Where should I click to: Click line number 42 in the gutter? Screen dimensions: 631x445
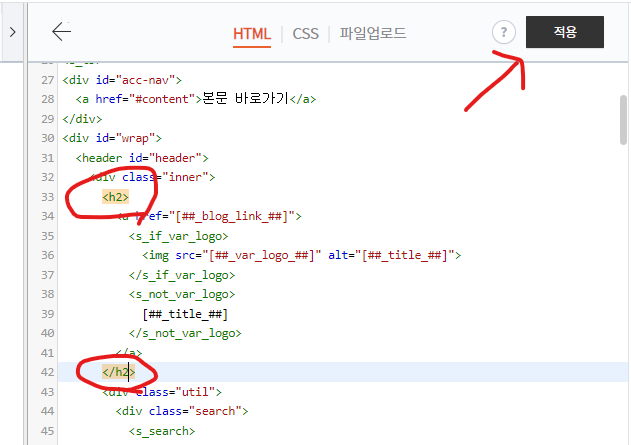tap(45, 372)
